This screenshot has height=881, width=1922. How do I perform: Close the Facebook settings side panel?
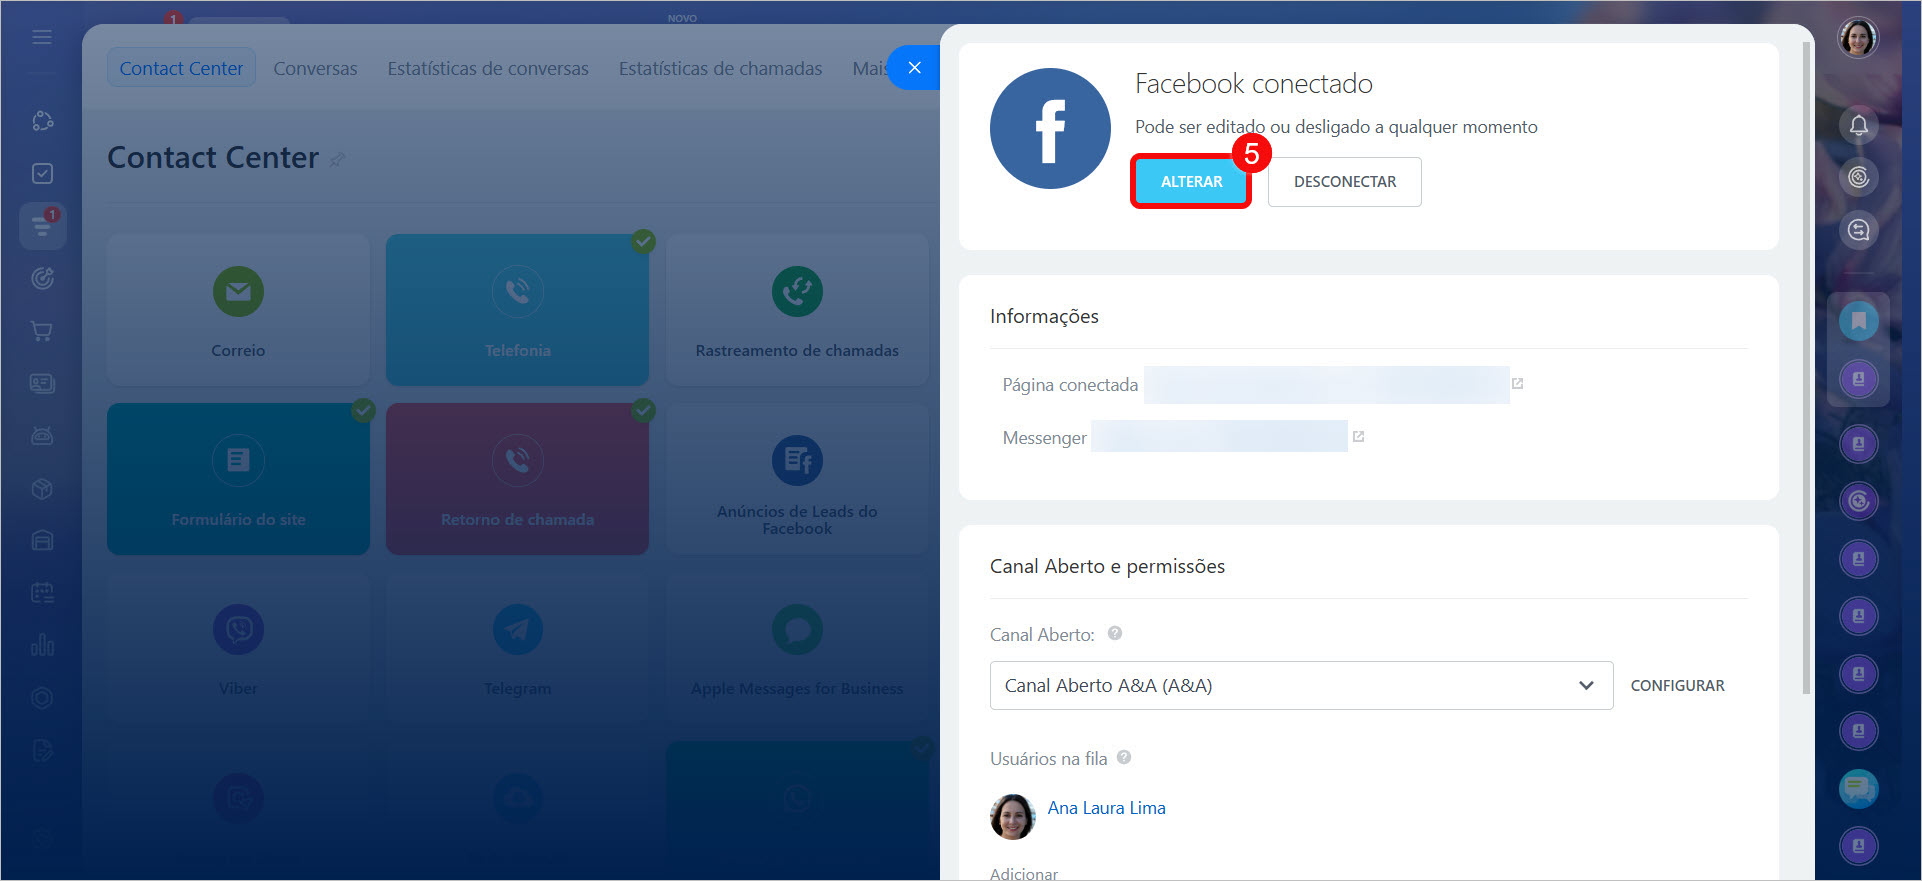(914, 68)
